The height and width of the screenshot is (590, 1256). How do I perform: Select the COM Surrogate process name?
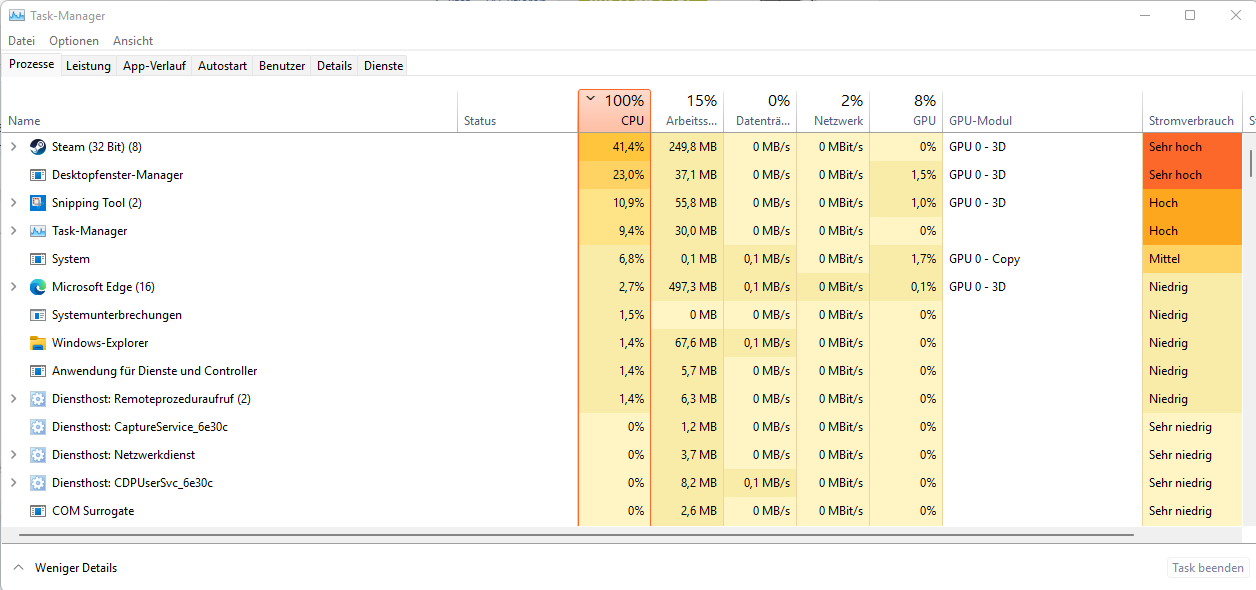coord(93,511)
